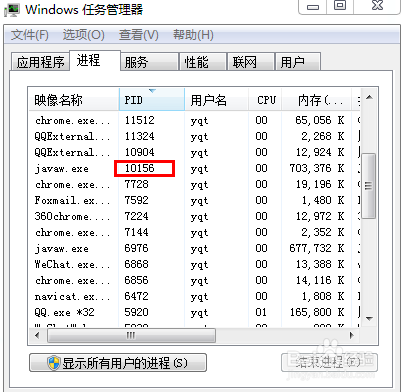
Task: Open the 文件(F) menu
Action: coord(30,35)
